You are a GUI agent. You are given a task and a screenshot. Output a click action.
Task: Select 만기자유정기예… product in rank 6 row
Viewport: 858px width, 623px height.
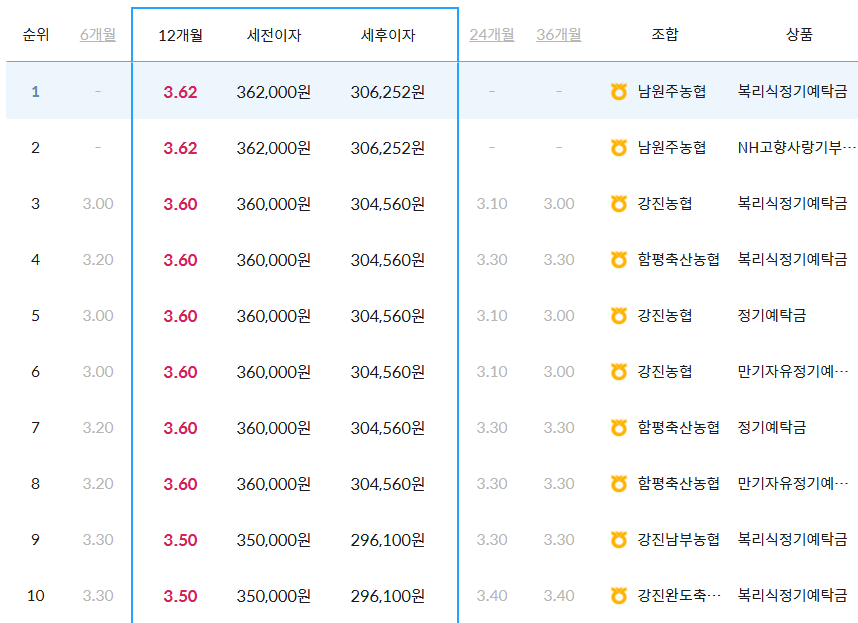(x=793, y=371)
